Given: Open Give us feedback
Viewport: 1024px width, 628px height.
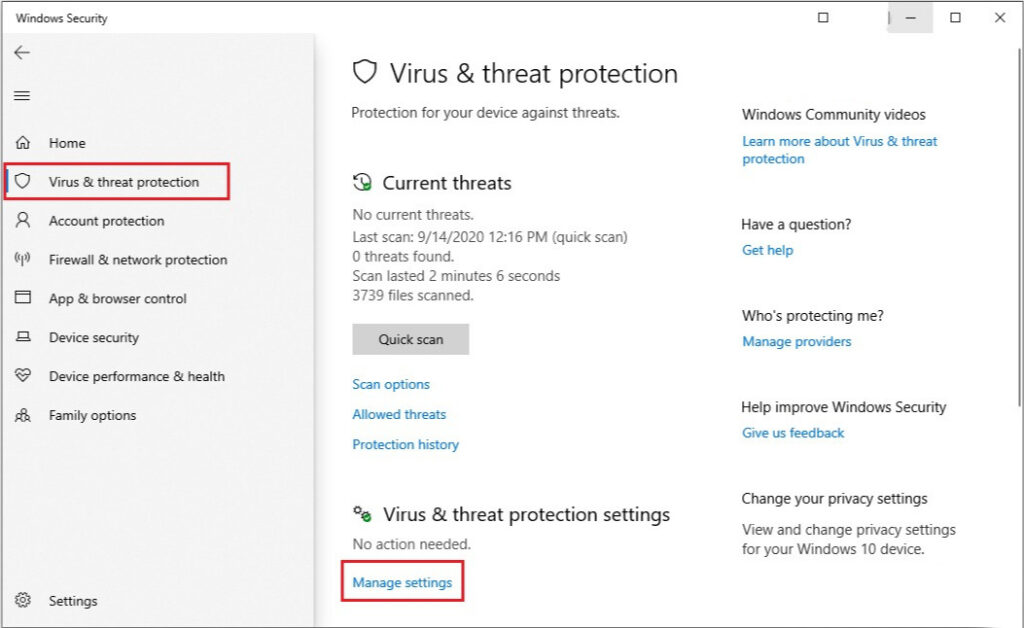Looking at the screenshot, I should pos(792,433).
